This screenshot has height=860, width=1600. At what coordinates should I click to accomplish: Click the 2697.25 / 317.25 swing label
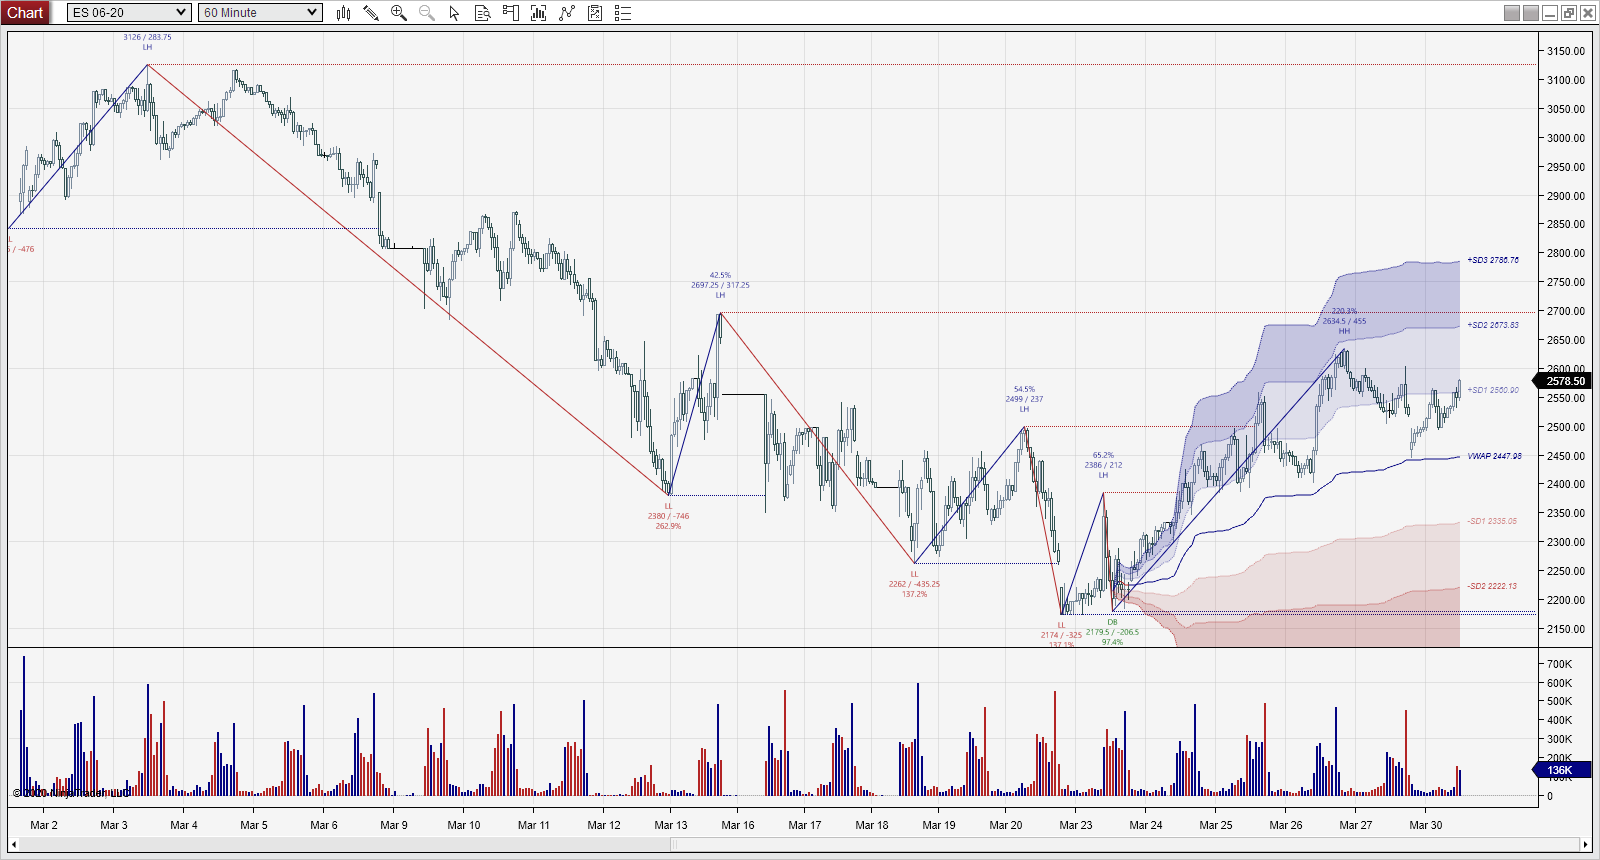pyautogui.click(x=720, y=285)
